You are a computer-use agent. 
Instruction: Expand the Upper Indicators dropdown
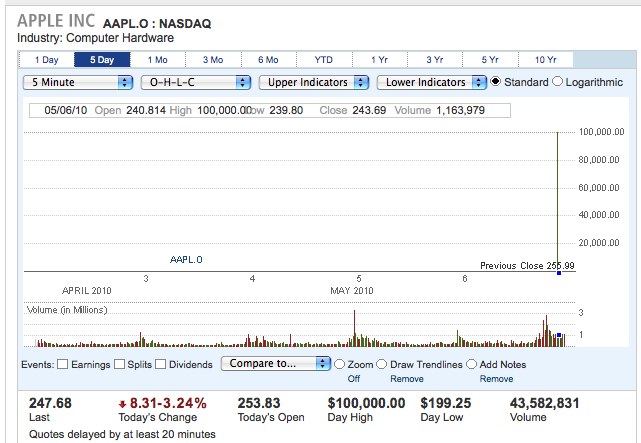(x=314, y=82)
